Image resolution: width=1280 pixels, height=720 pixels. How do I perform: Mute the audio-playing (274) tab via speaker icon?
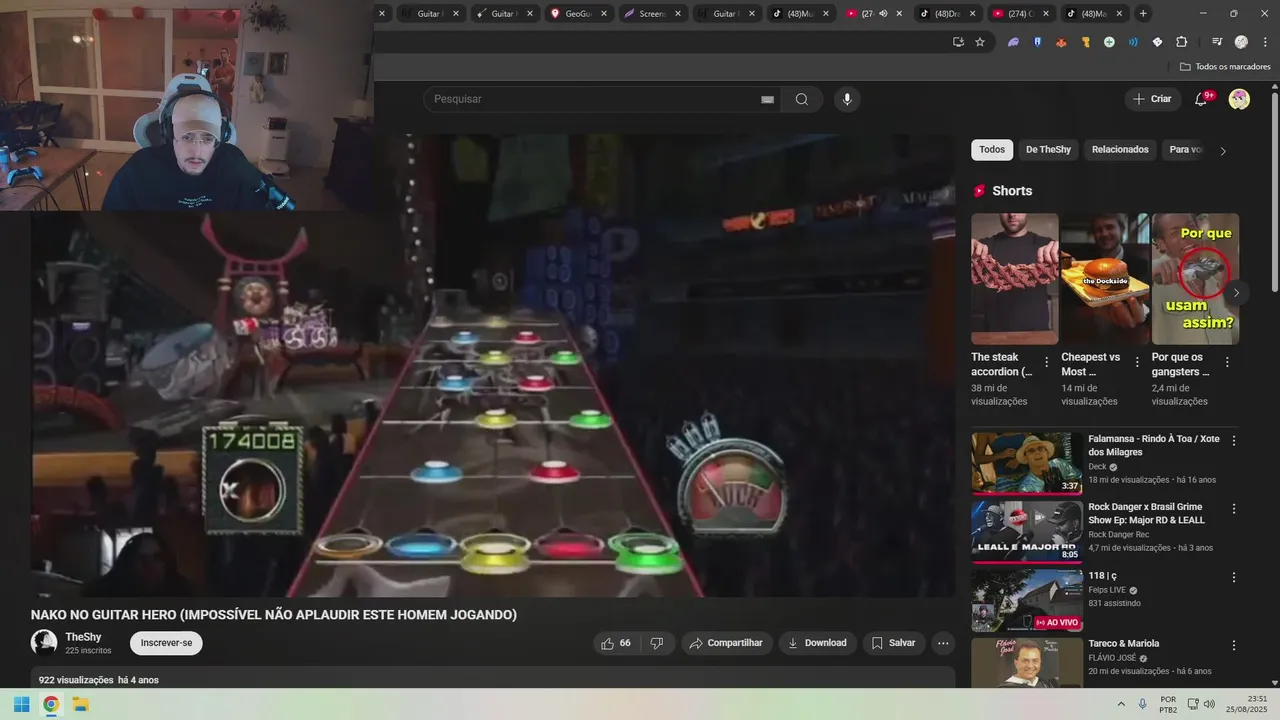tap(883, 13)
